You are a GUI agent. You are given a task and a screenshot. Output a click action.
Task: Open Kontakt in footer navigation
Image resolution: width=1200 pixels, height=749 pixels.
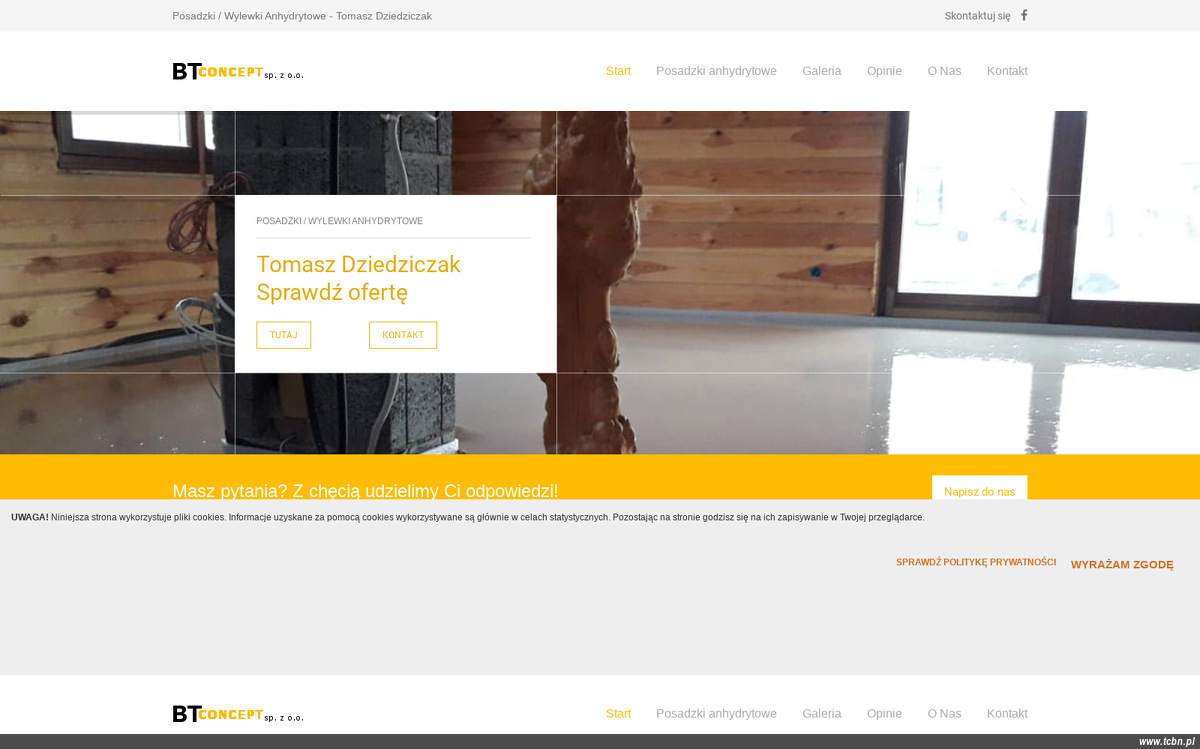point(1007,714)
